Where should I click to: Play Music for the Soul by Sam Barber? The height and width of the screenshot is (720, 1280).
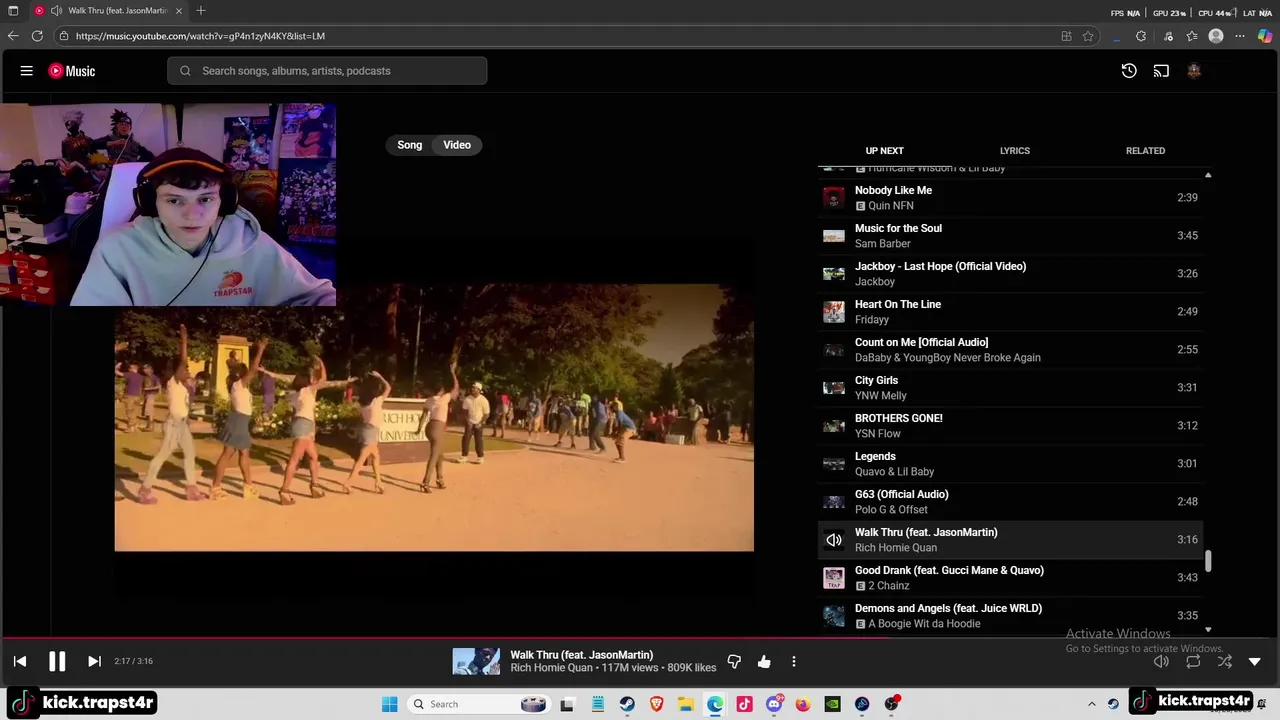[x=1010, y=236]
